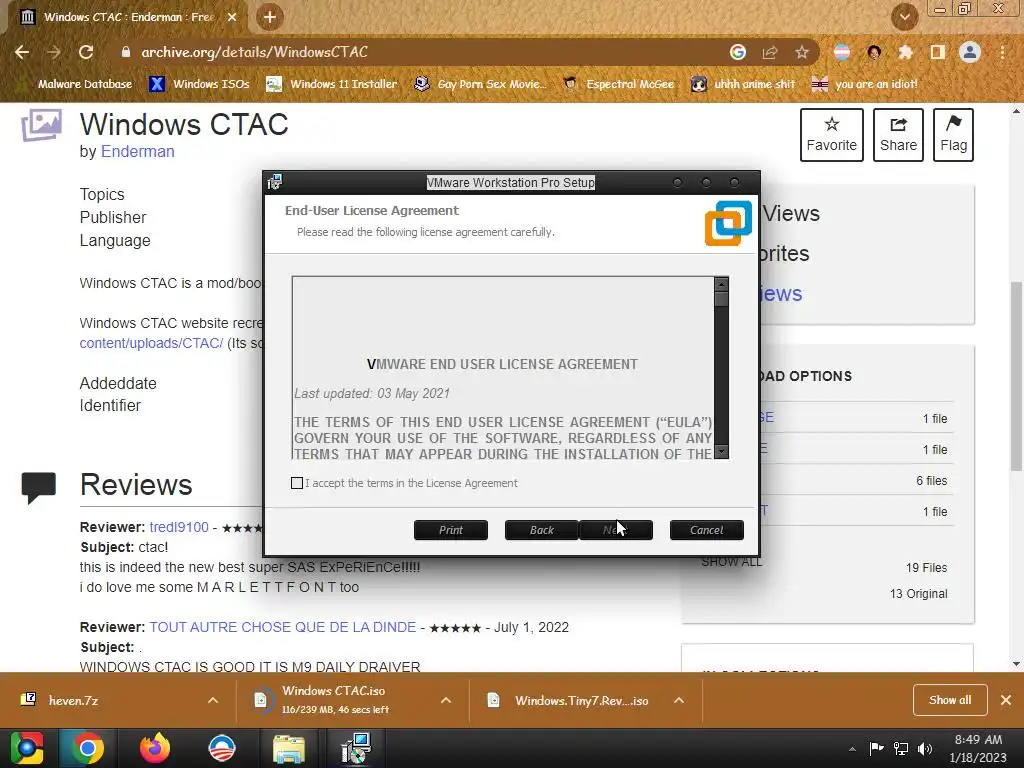Open reviewer tredl9100 profile link
The width and height of the screenshot is (1024, 768).
179,527
